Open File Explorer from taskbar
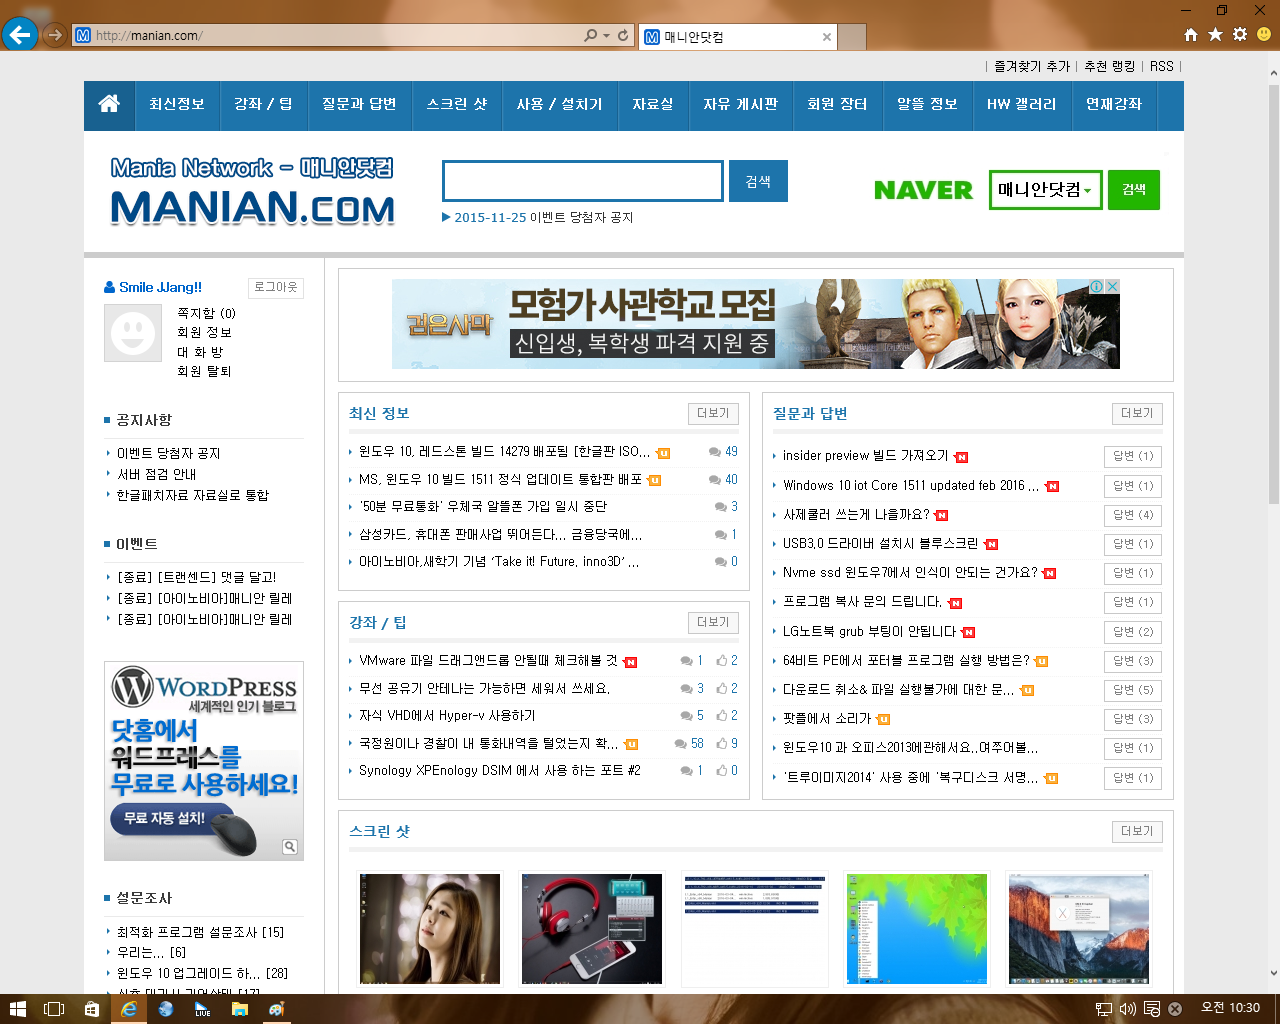Viewport: 1280px width, 1024px height. [x=240, y=1009]
